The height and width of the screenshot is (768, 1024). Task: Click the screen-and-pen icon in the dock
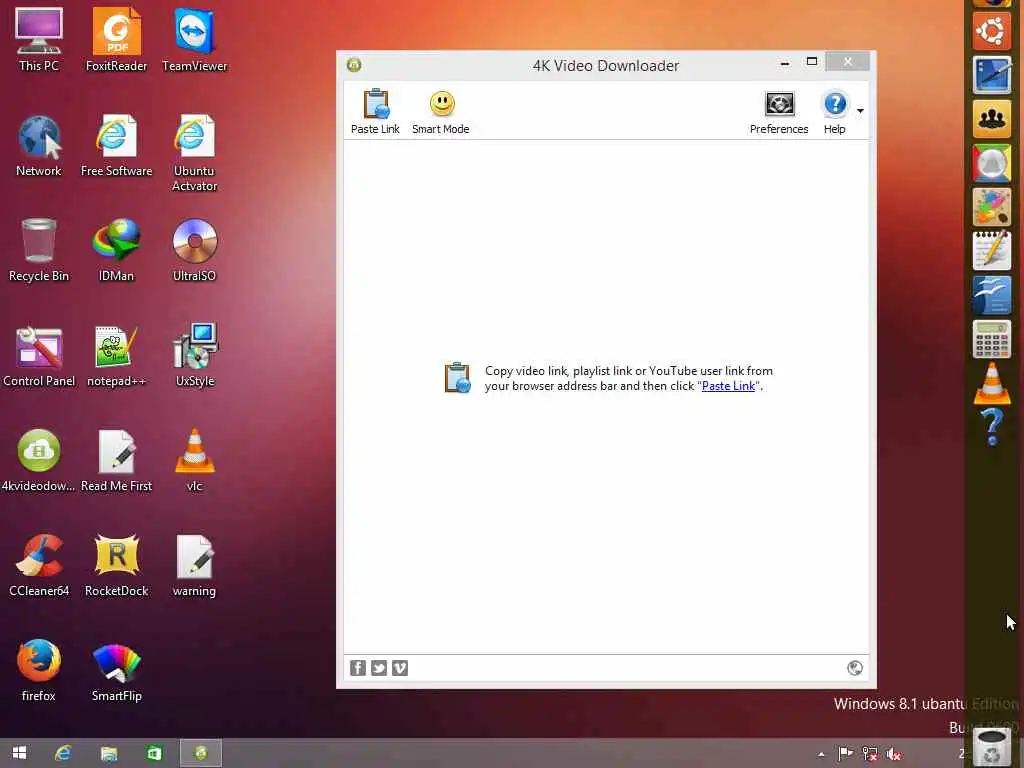[x=991, y=74]
